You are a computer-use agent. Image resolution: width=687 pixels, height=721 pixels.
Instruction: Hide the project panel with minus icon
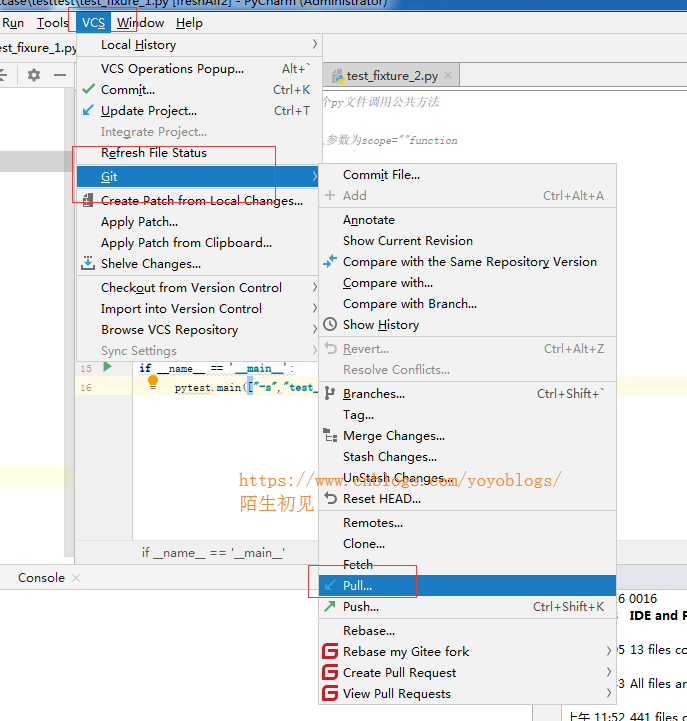point(60,74)
